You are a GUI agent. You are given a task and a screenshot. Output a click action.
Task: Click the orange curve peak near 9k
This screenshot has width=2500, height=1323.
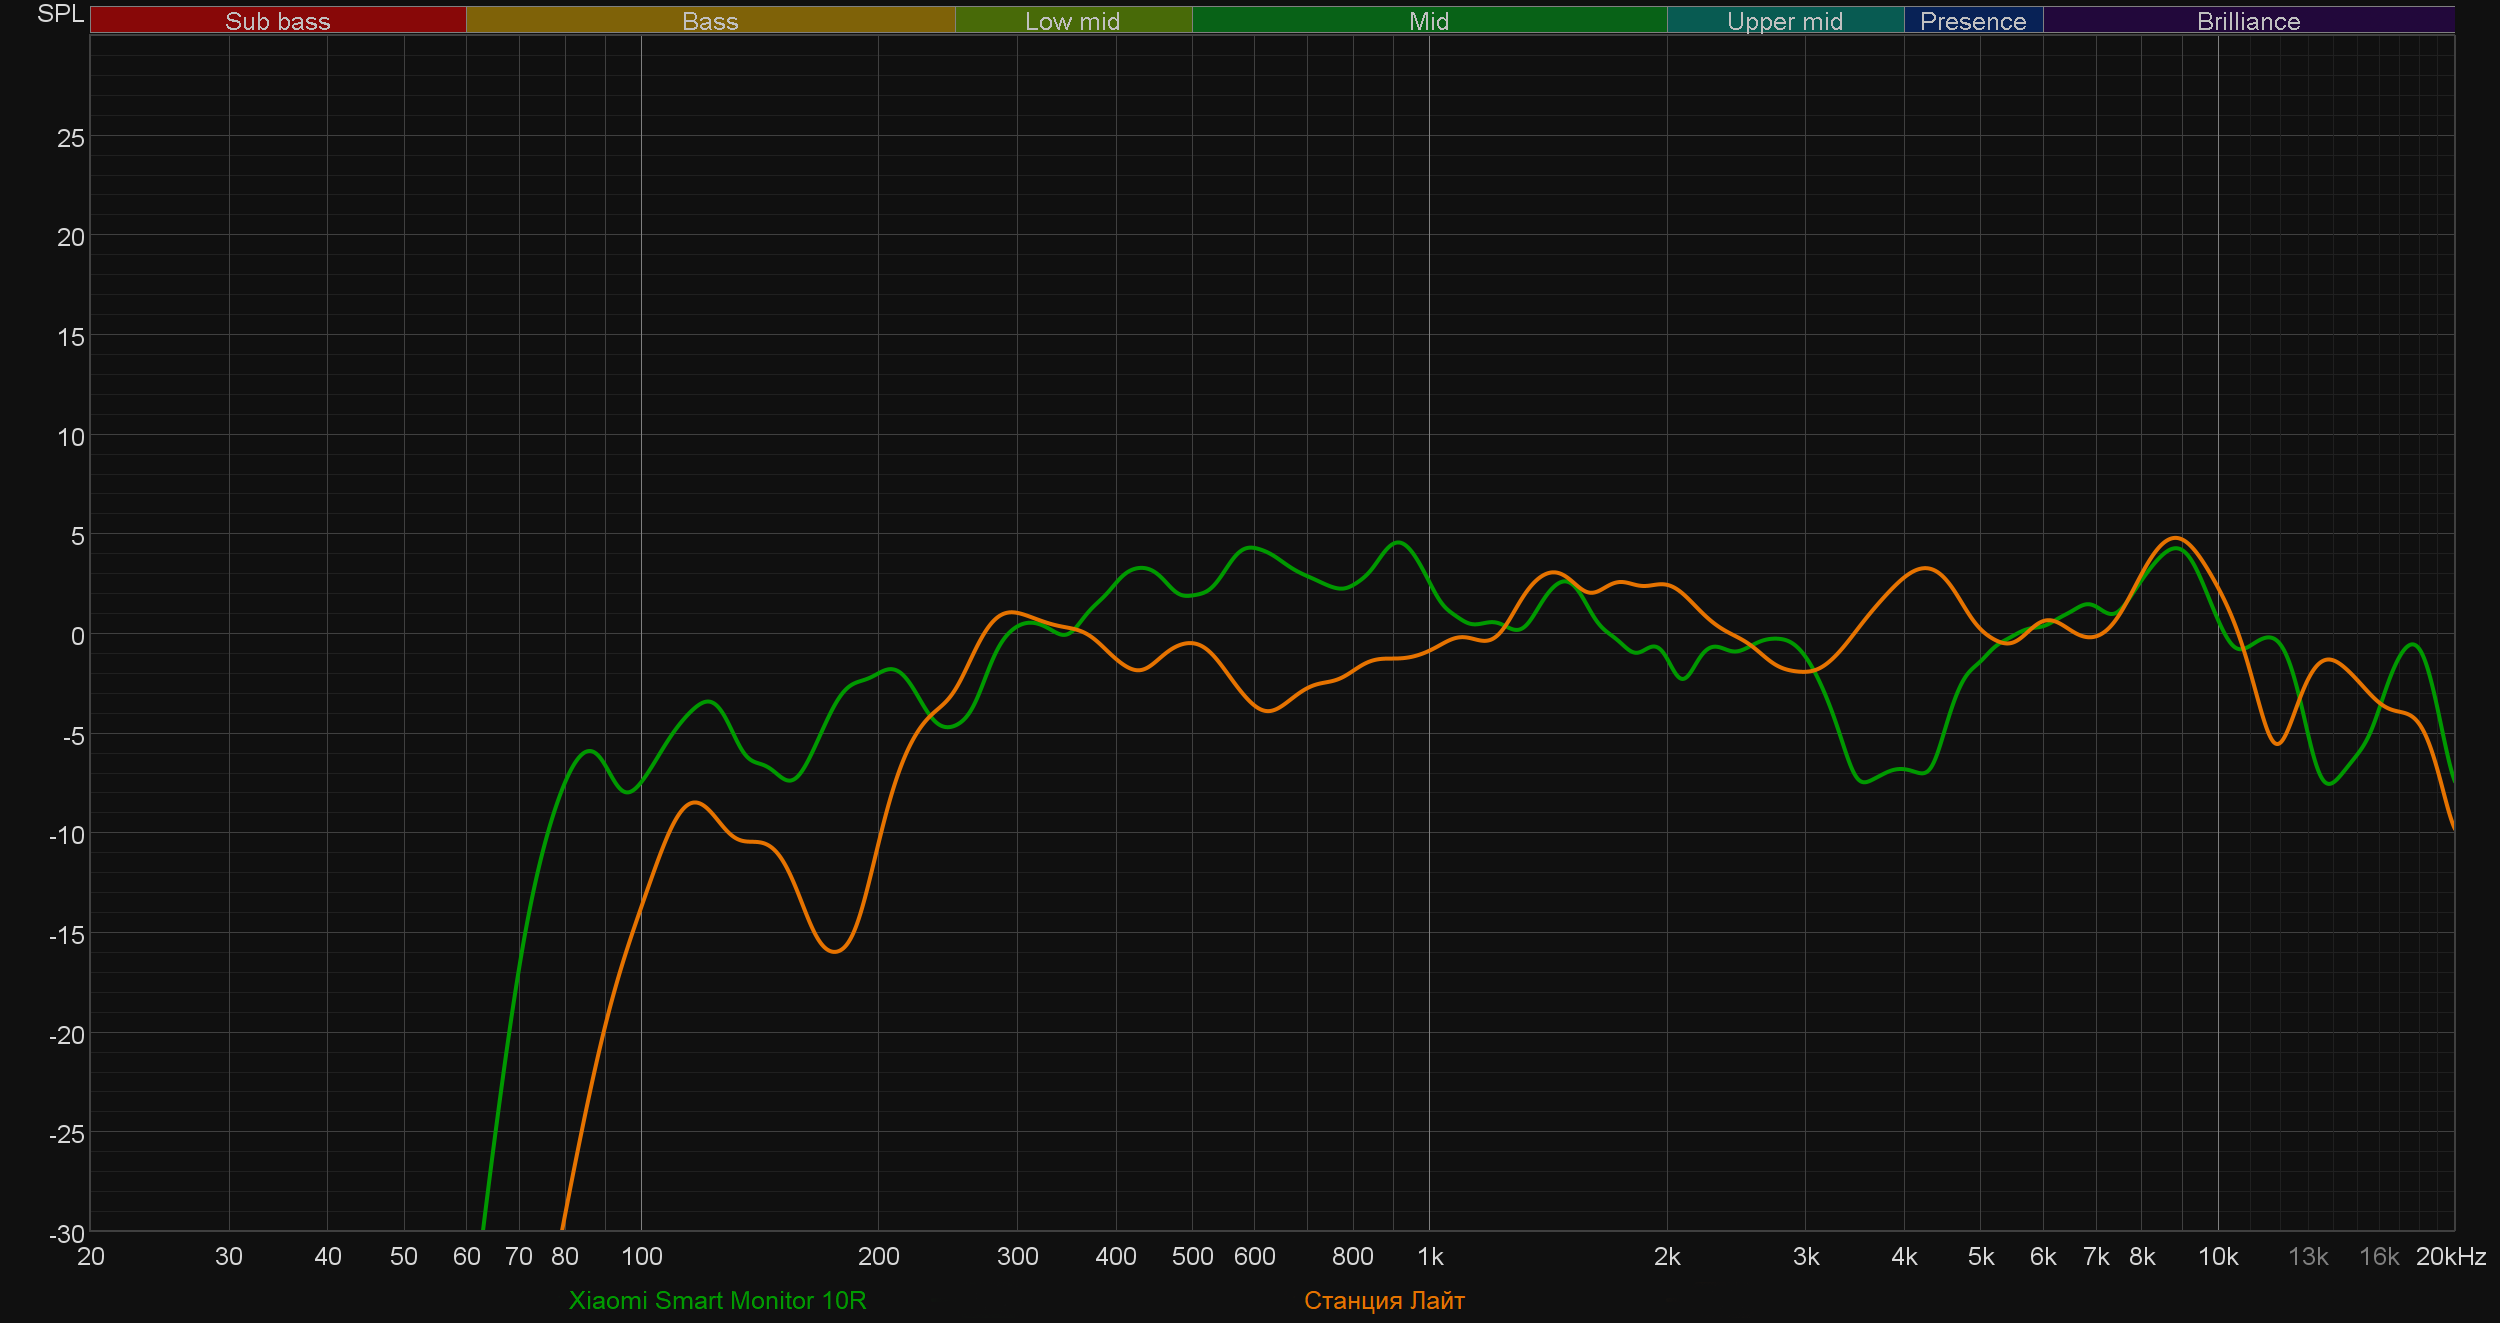tap(2176, 538)
